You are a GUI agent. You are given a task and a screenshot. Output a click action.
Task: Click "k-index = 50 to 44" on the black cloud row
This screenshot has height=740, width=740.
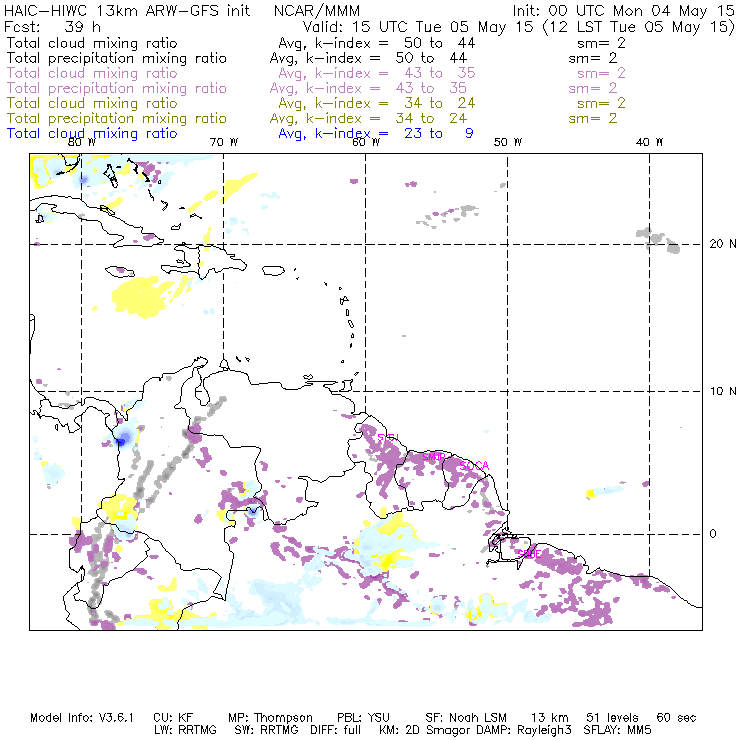tap(395, 43)
